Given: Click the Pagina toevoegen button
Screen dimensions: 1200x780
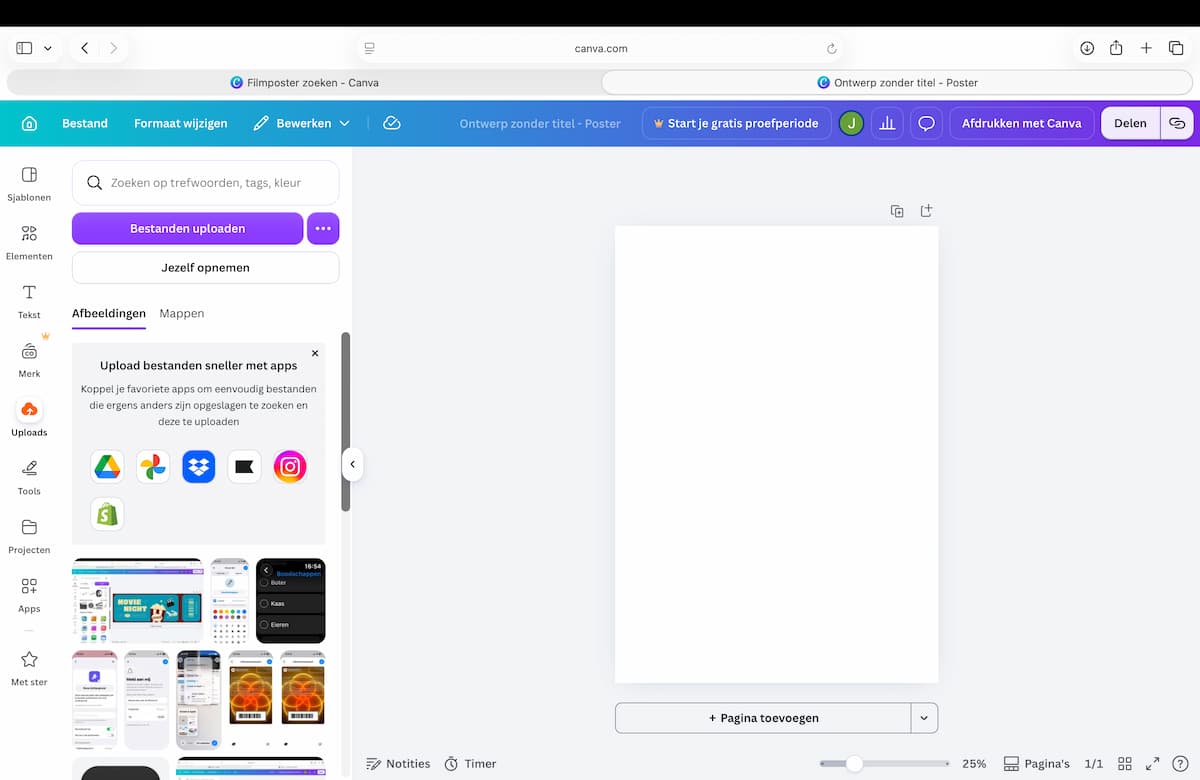Looking at the screenshot, I should click(763, 718).
